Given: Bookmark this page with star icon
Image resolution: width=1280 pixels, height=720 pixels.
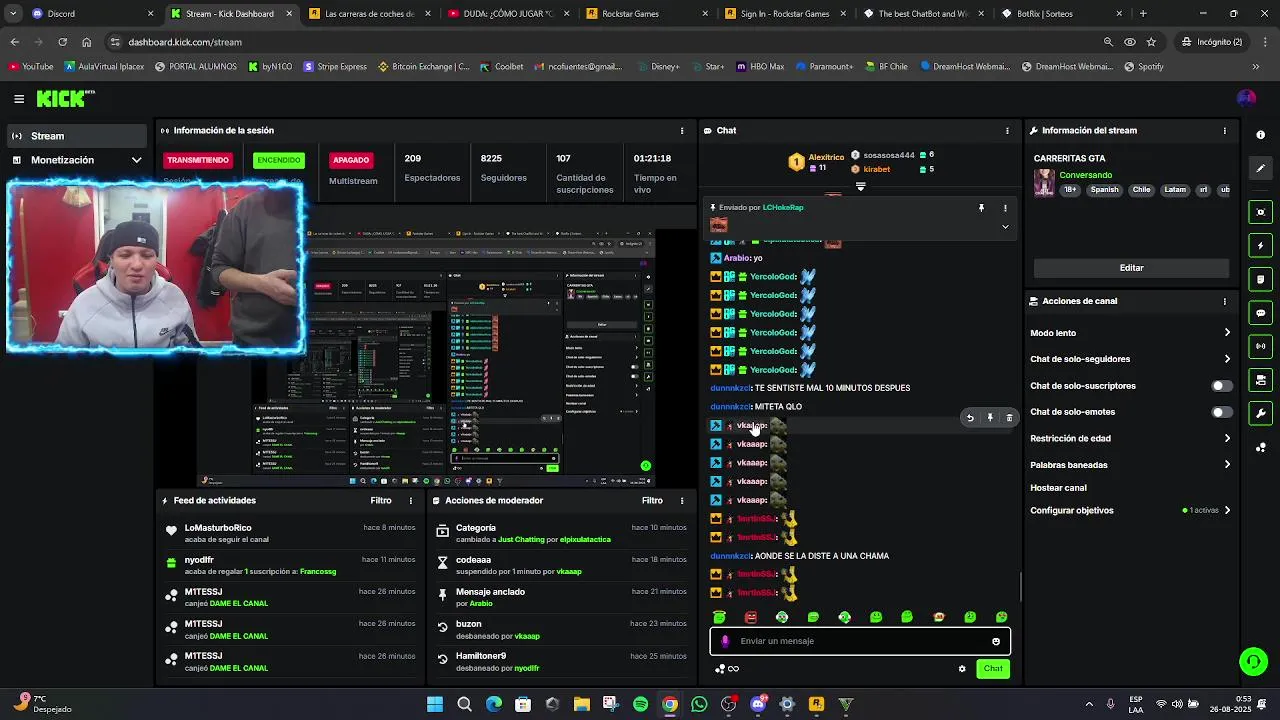Looking at the screenshot, I should coord(1151,42).
